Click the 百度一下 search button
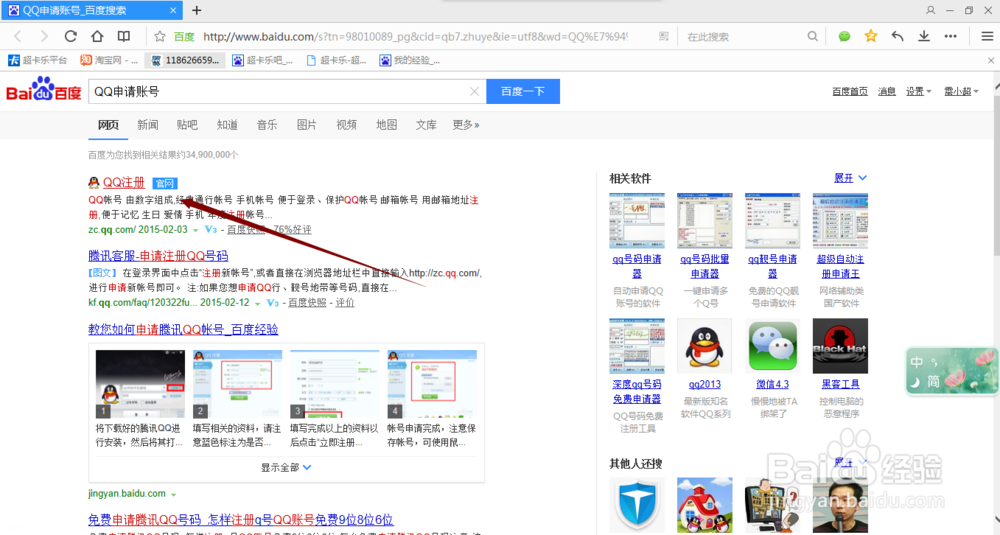The width and height of the screenshot is (1000, 535). coord(523,91)
